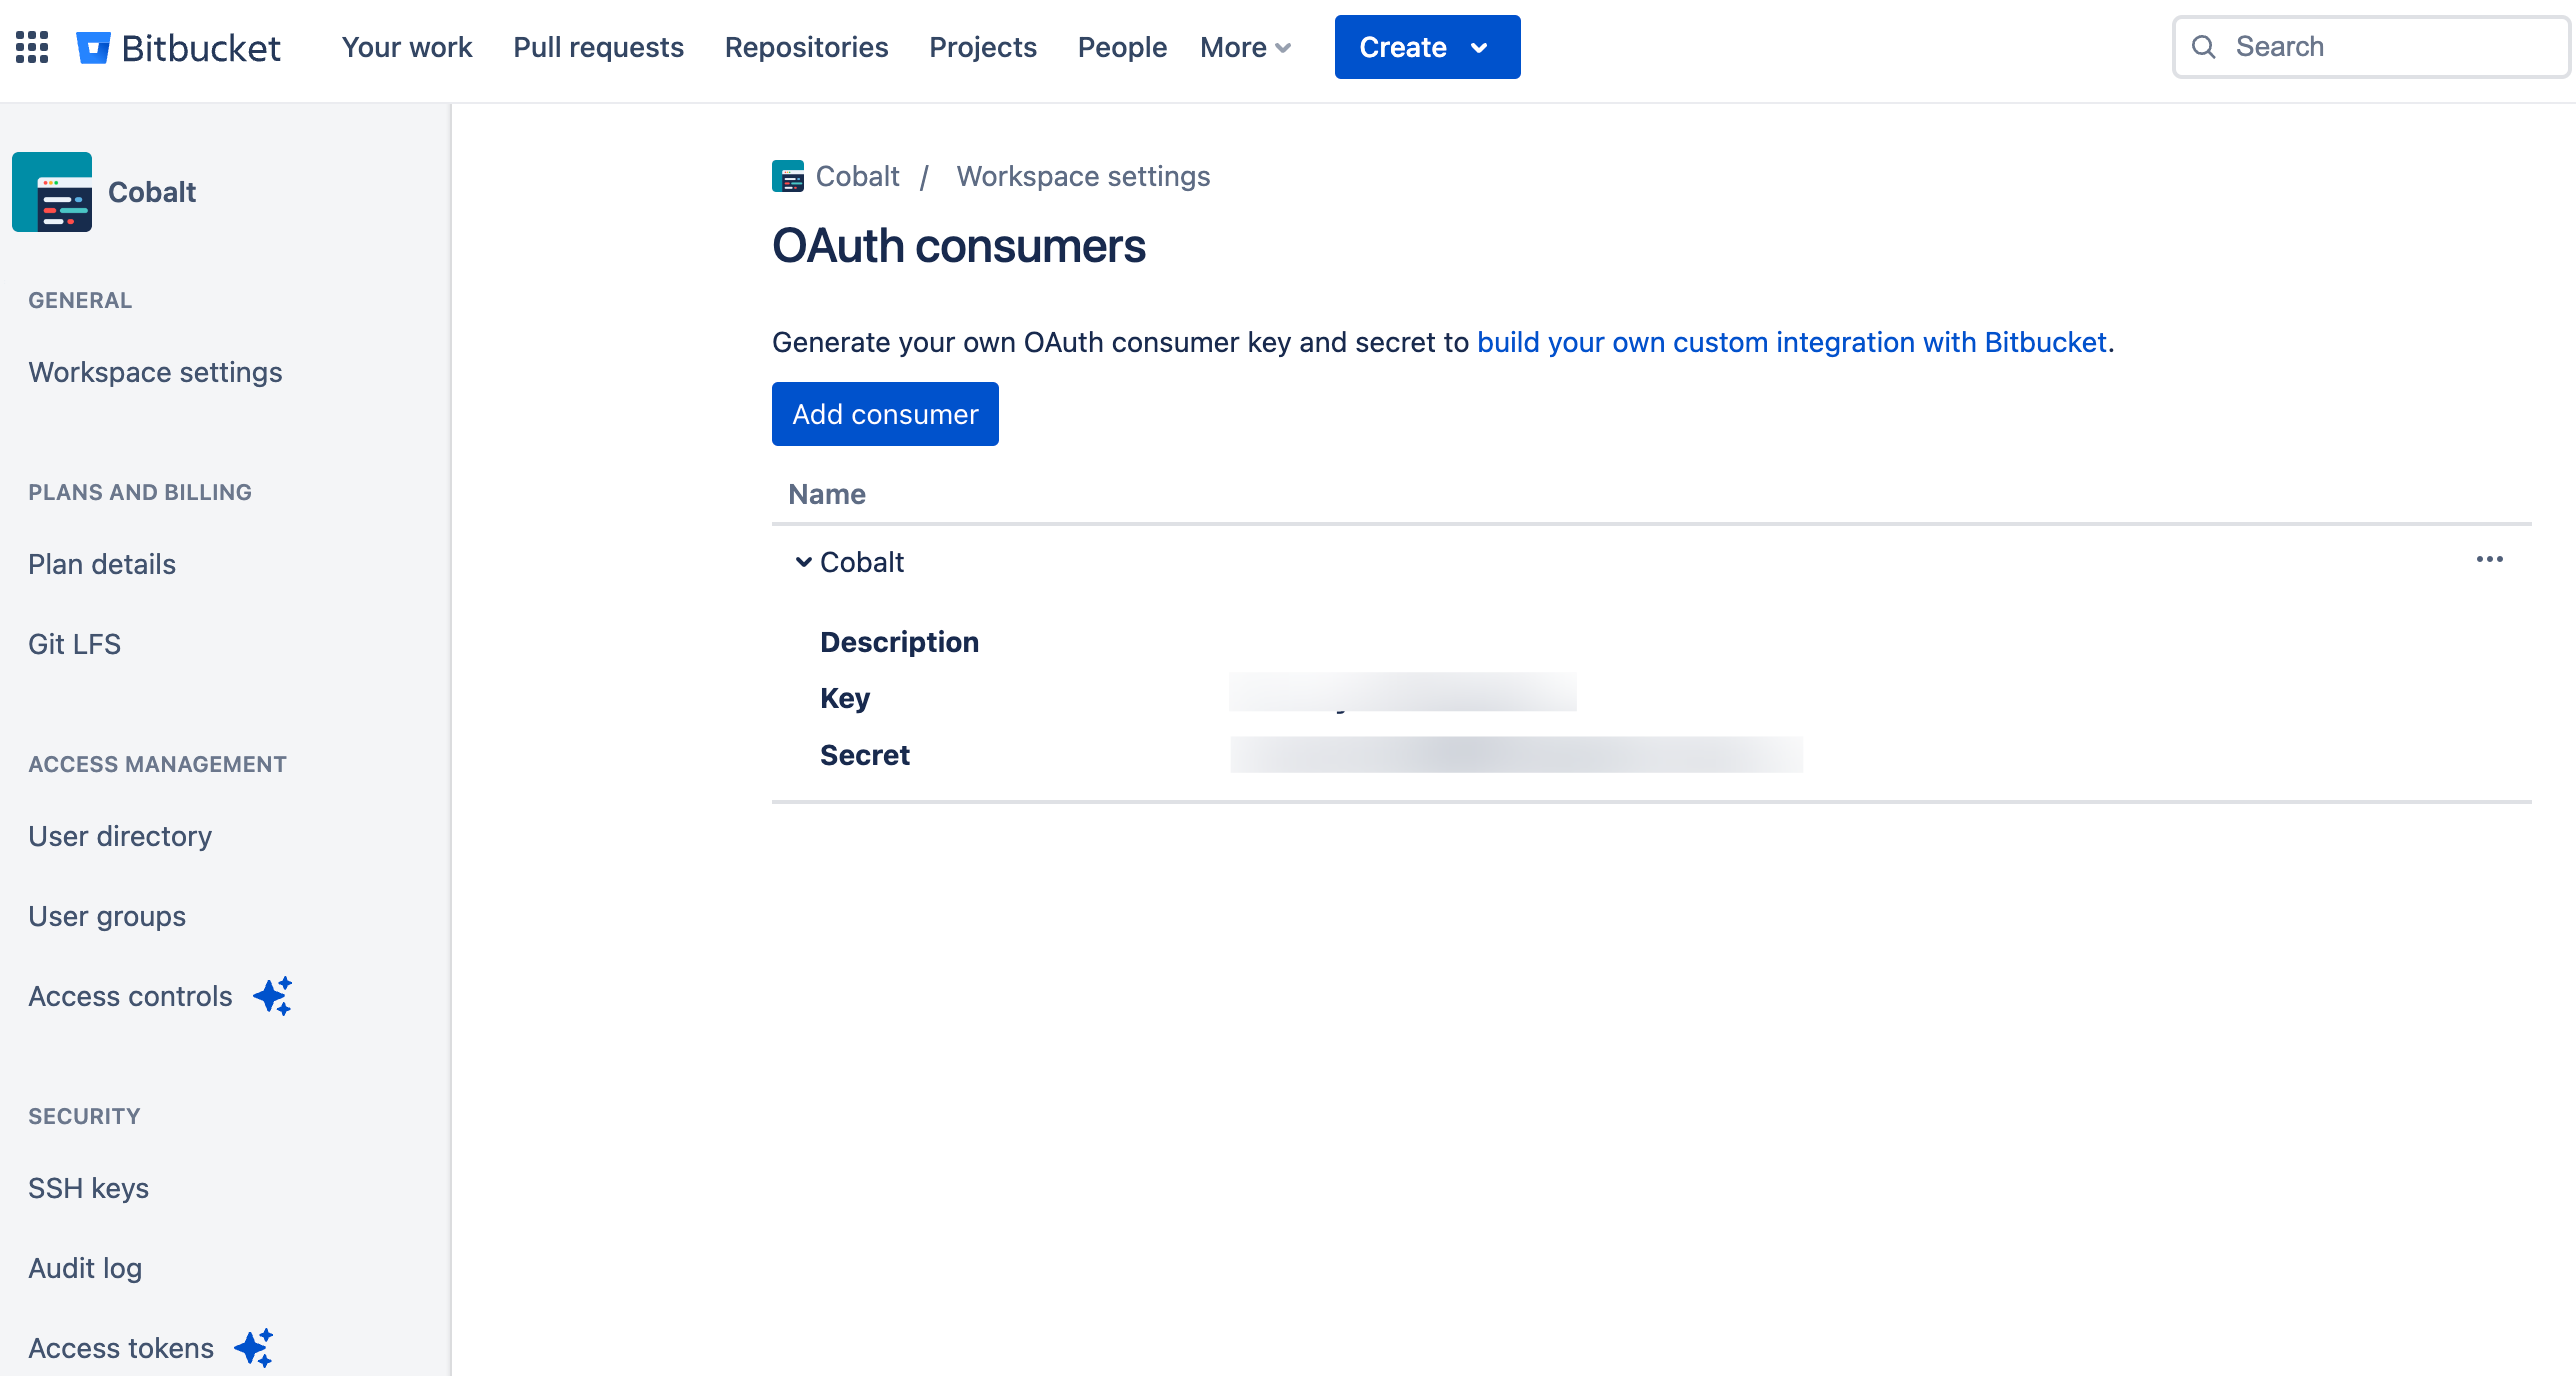Open the app switcher grid icon
2576x1376 pixels.
pos(32,47)
